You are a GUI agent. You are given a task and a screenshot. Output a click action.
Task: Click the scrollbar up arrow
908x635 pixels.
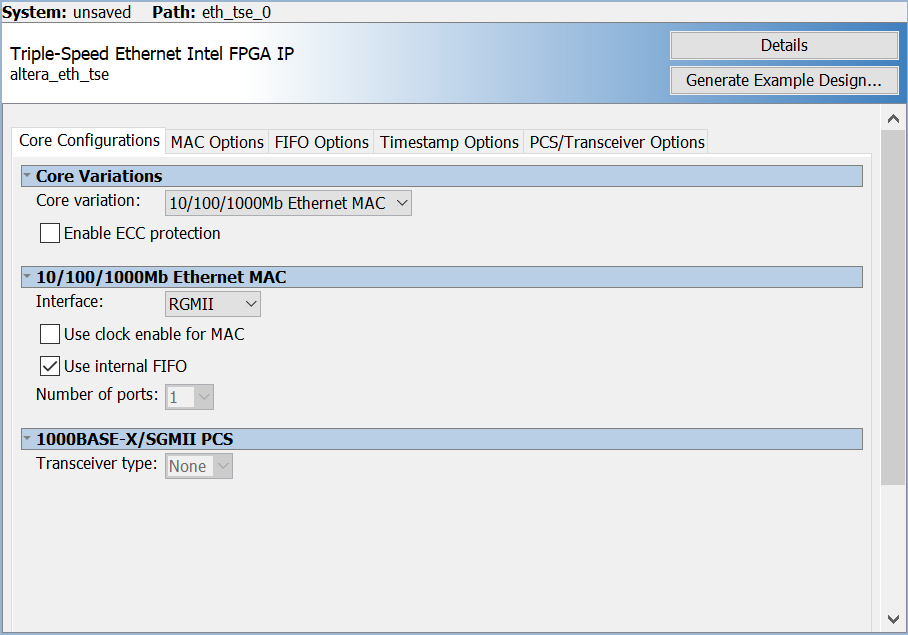click(x=894, y=119)
